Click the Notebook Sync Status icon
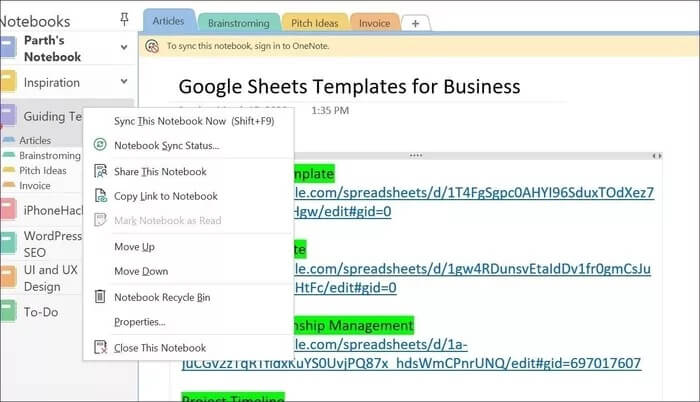 (100, 145)
